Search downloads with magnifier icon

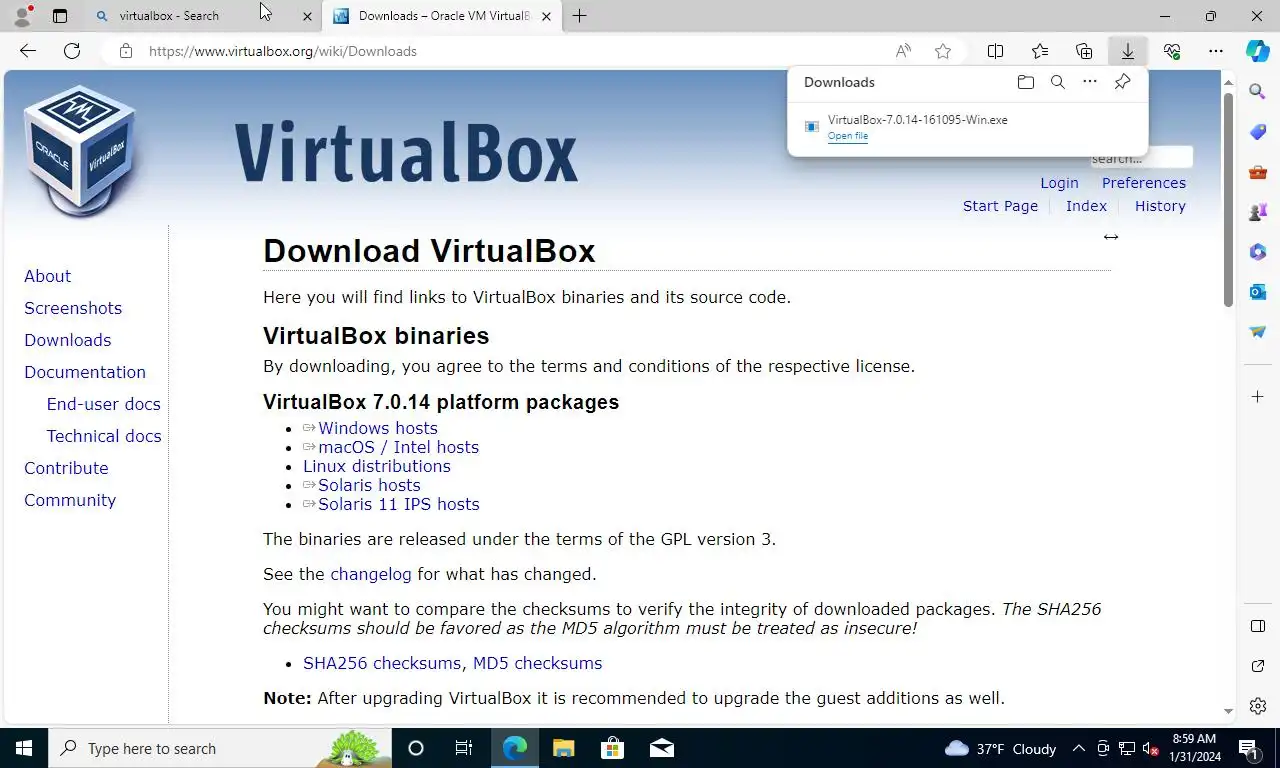(1057, 82)
